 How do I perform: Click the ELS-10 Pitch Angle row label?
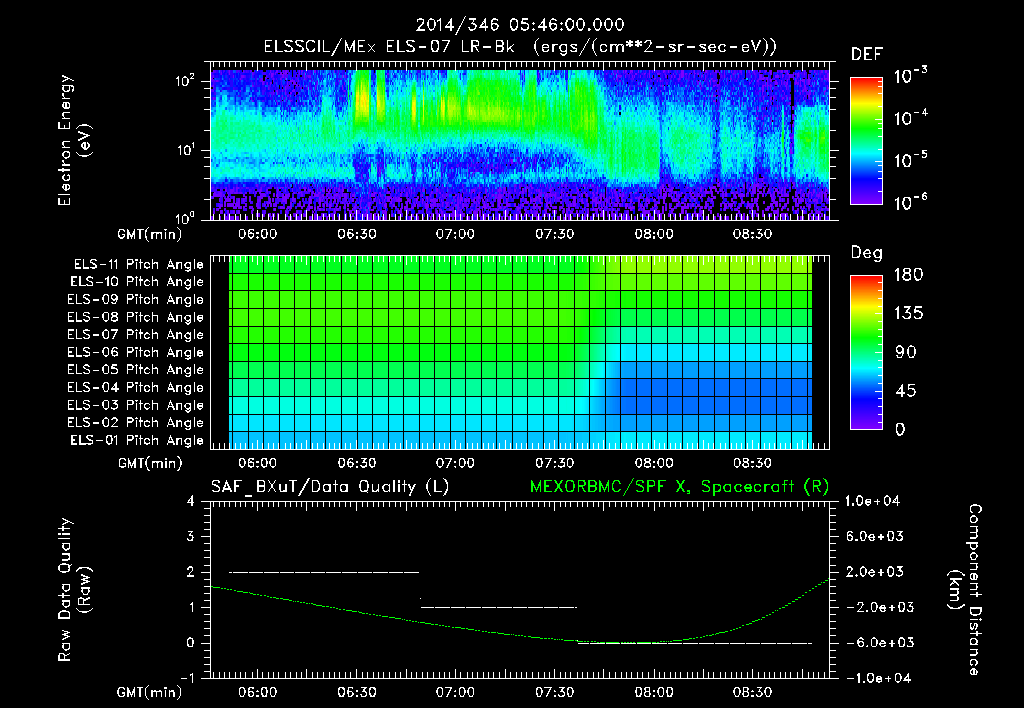click(x=137, y=282)
